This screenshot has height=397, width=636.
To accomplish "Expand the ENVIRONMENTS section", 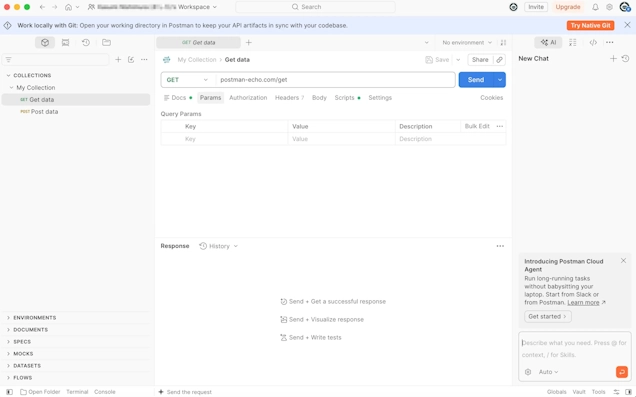I will point(8,318).
